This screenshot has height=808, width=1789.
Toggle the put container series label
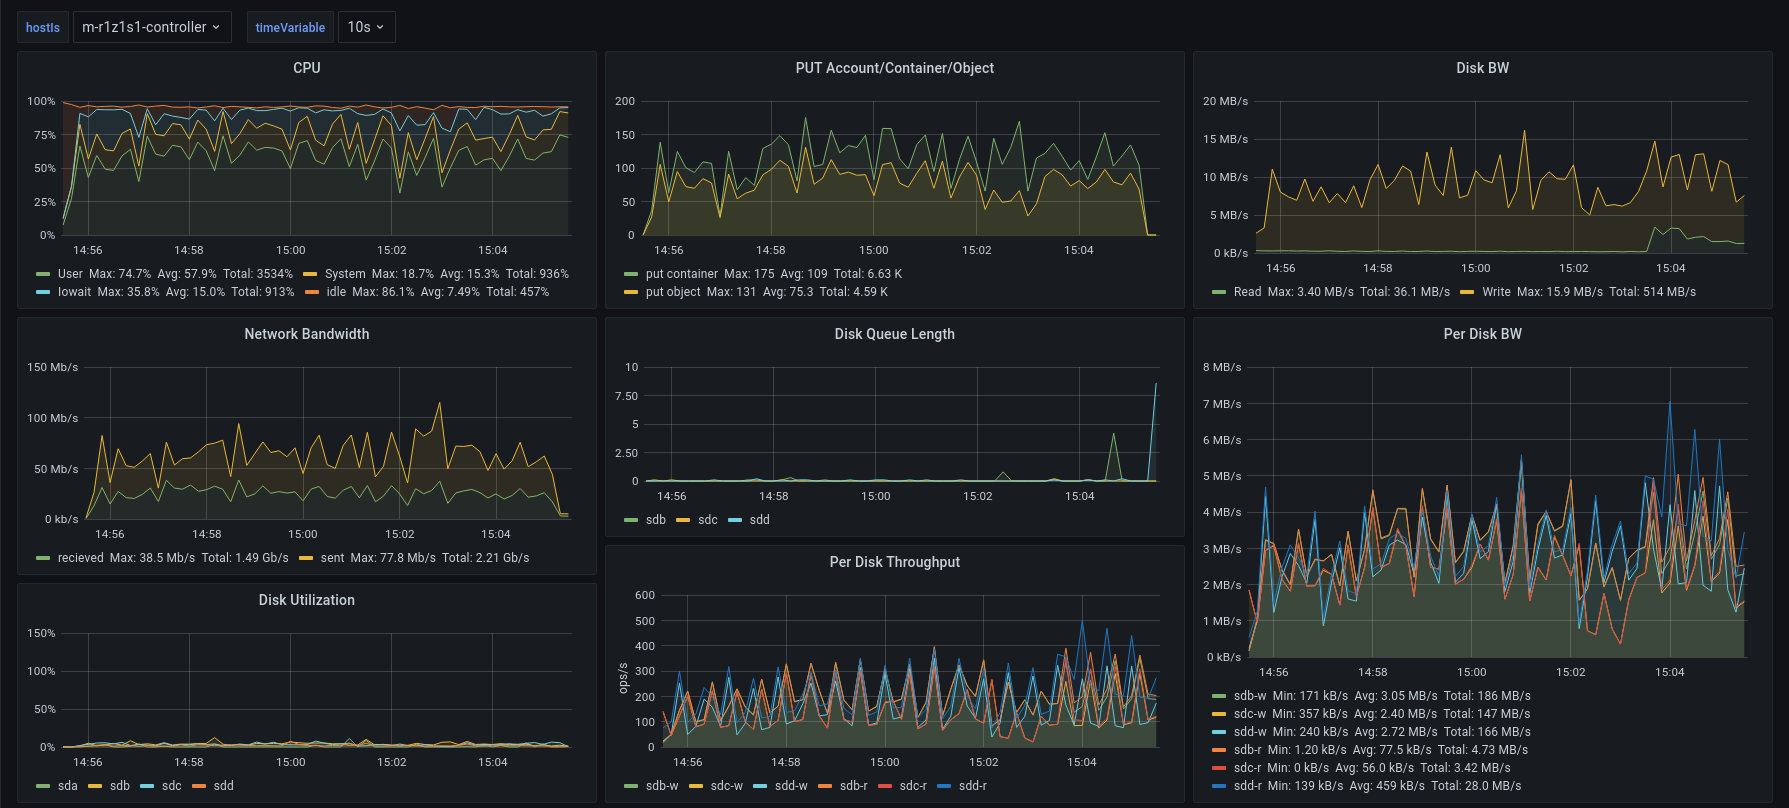[681, 274]
